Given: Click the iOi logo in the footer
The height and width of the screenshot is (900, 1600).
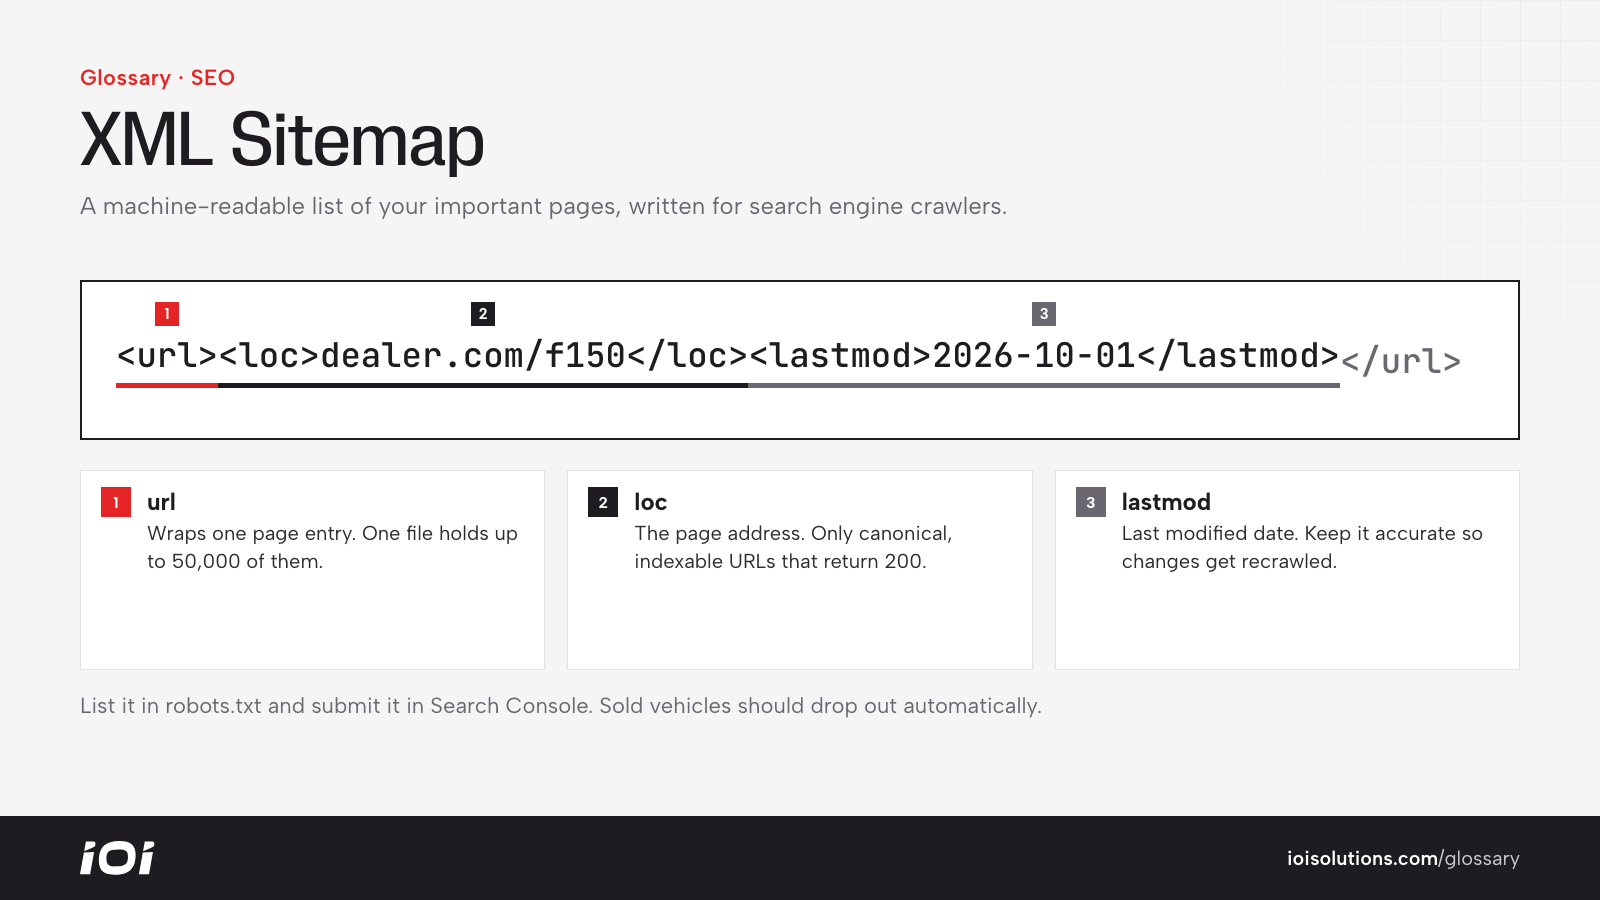Looking at the screenshot, I should point(117,858).
